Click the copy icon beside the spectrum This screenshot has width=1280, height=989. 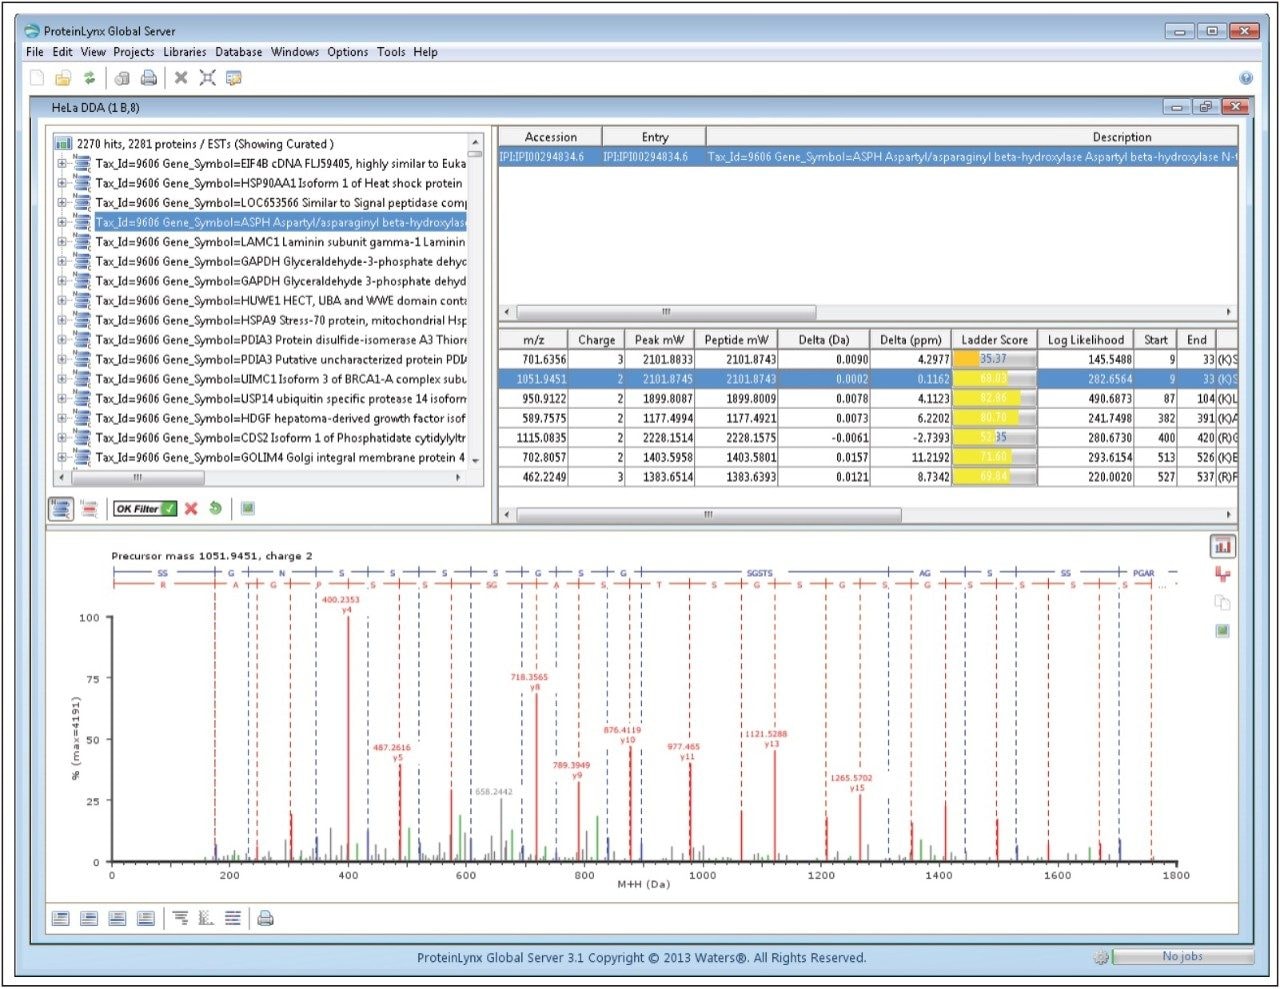click(1222, 602)
